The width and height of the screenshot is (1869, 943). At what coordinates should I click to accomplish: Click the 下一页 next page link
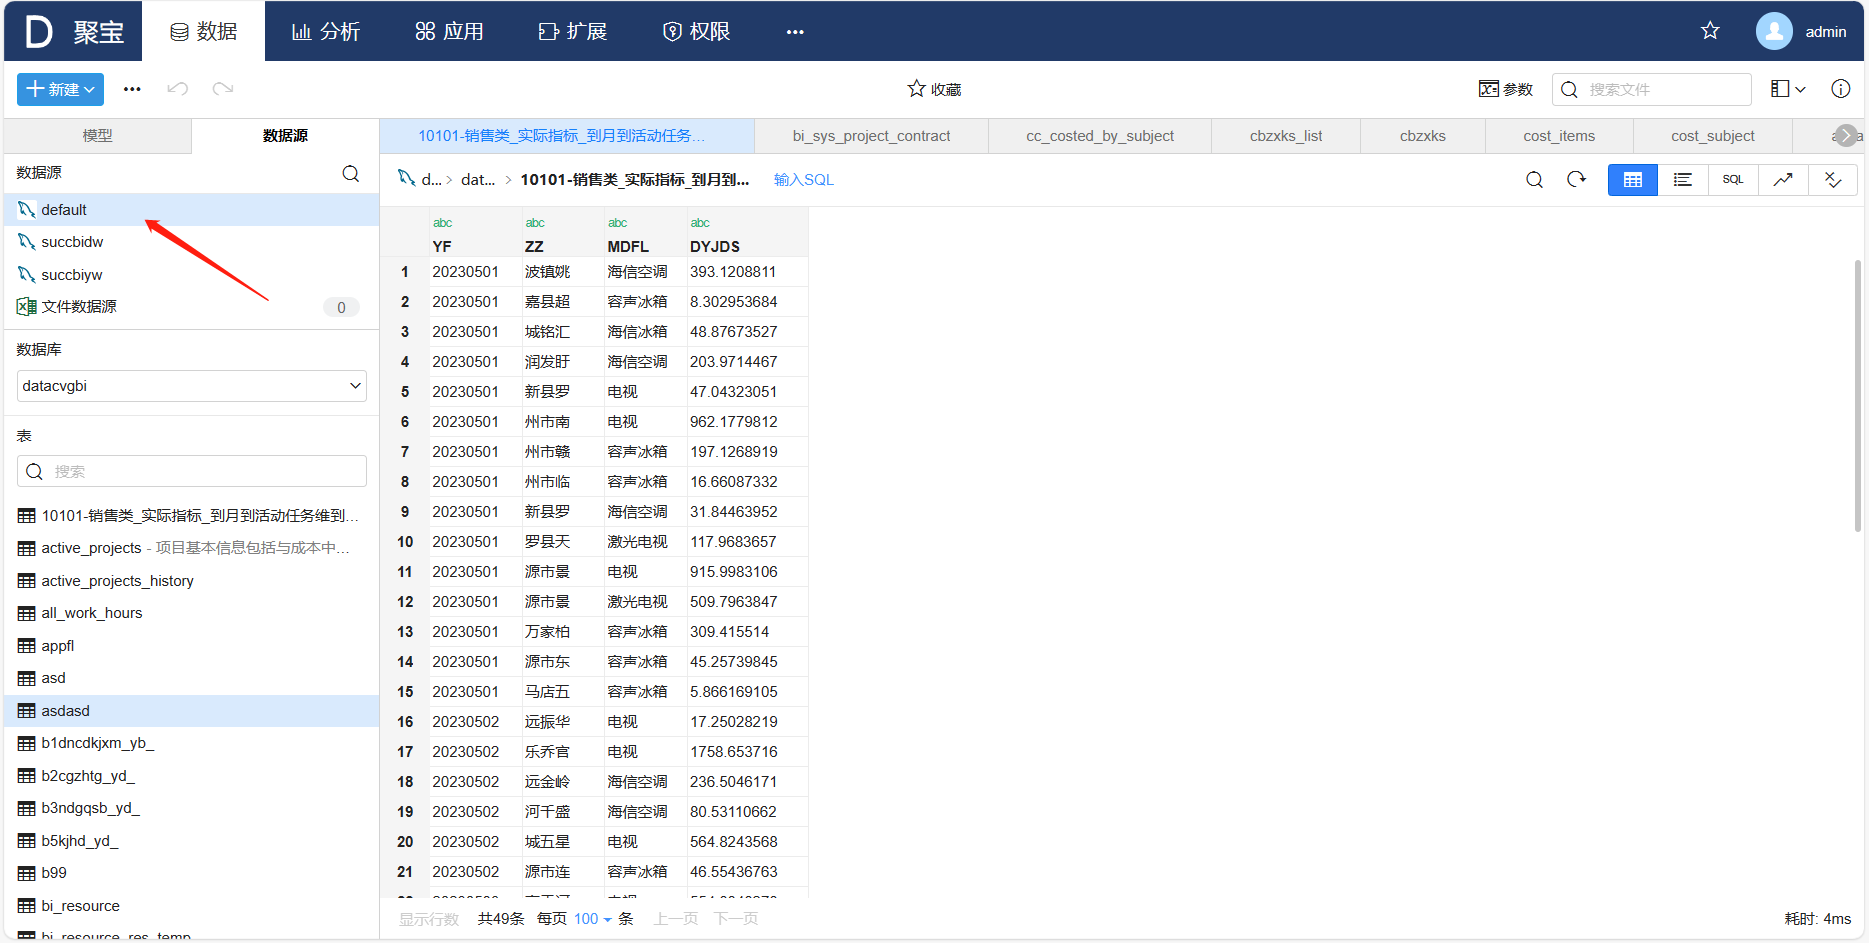coord(736,919)
